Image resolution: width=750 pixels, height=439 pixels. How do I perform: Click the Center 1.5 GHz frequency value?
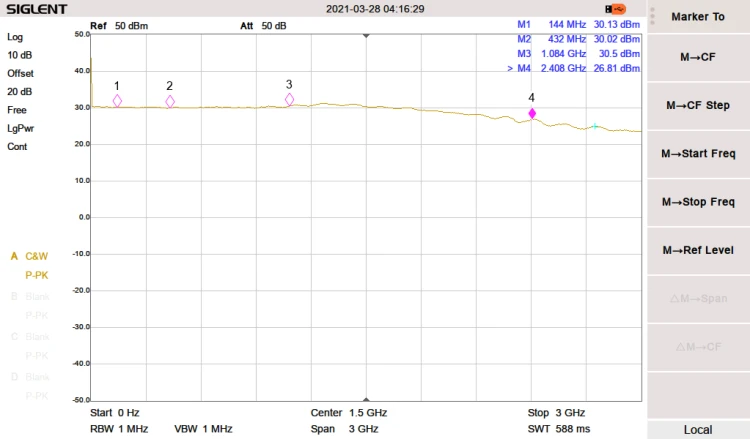(x=349, y=413)
